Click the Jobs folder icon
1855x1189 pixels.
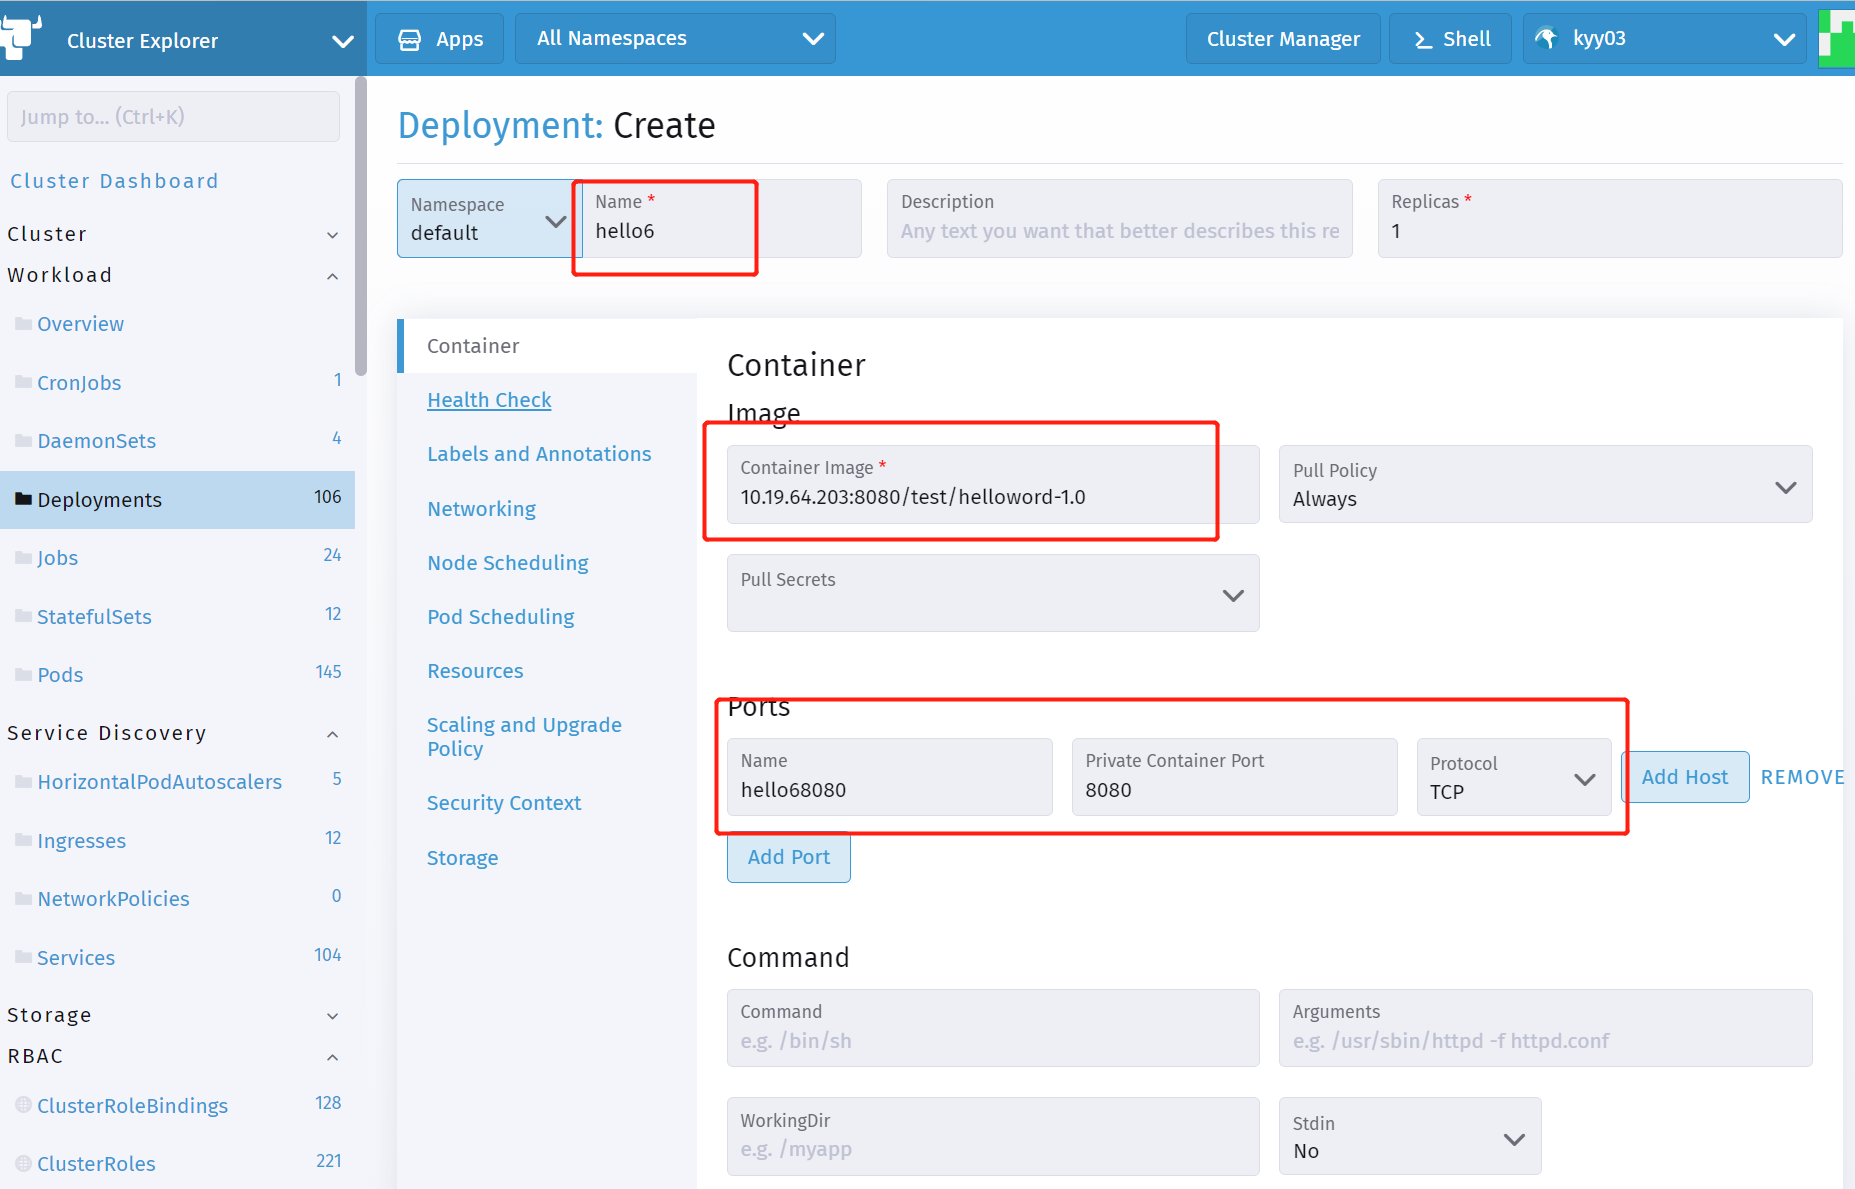point(24,557)
